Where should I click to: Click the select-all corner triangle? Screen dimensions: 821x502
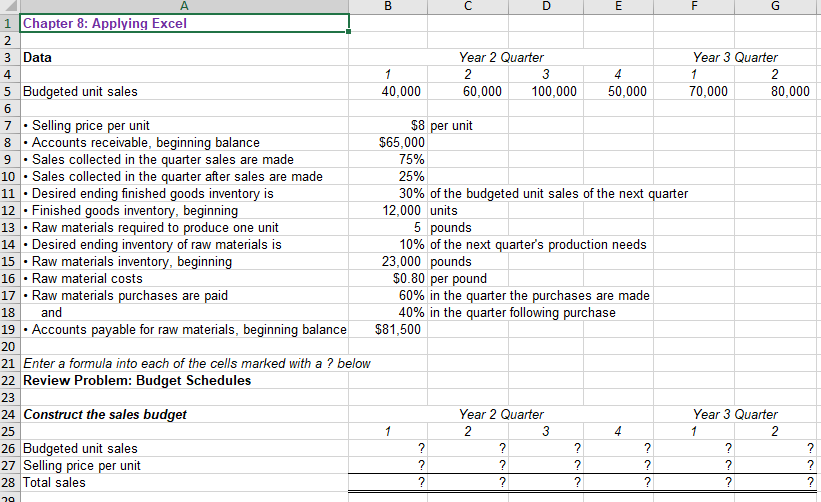click(x=9, y=6)
